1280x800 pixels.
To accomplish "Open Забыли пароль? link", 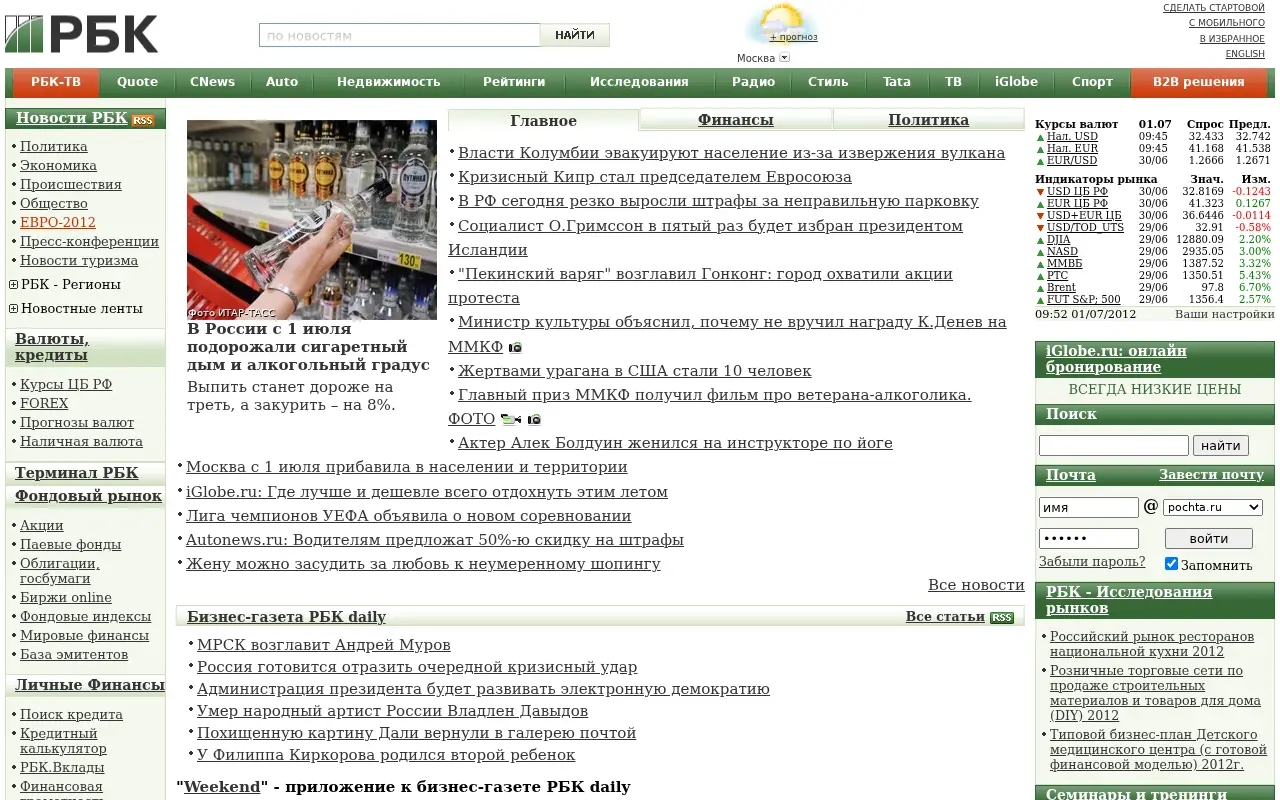I will point(1092,562).
